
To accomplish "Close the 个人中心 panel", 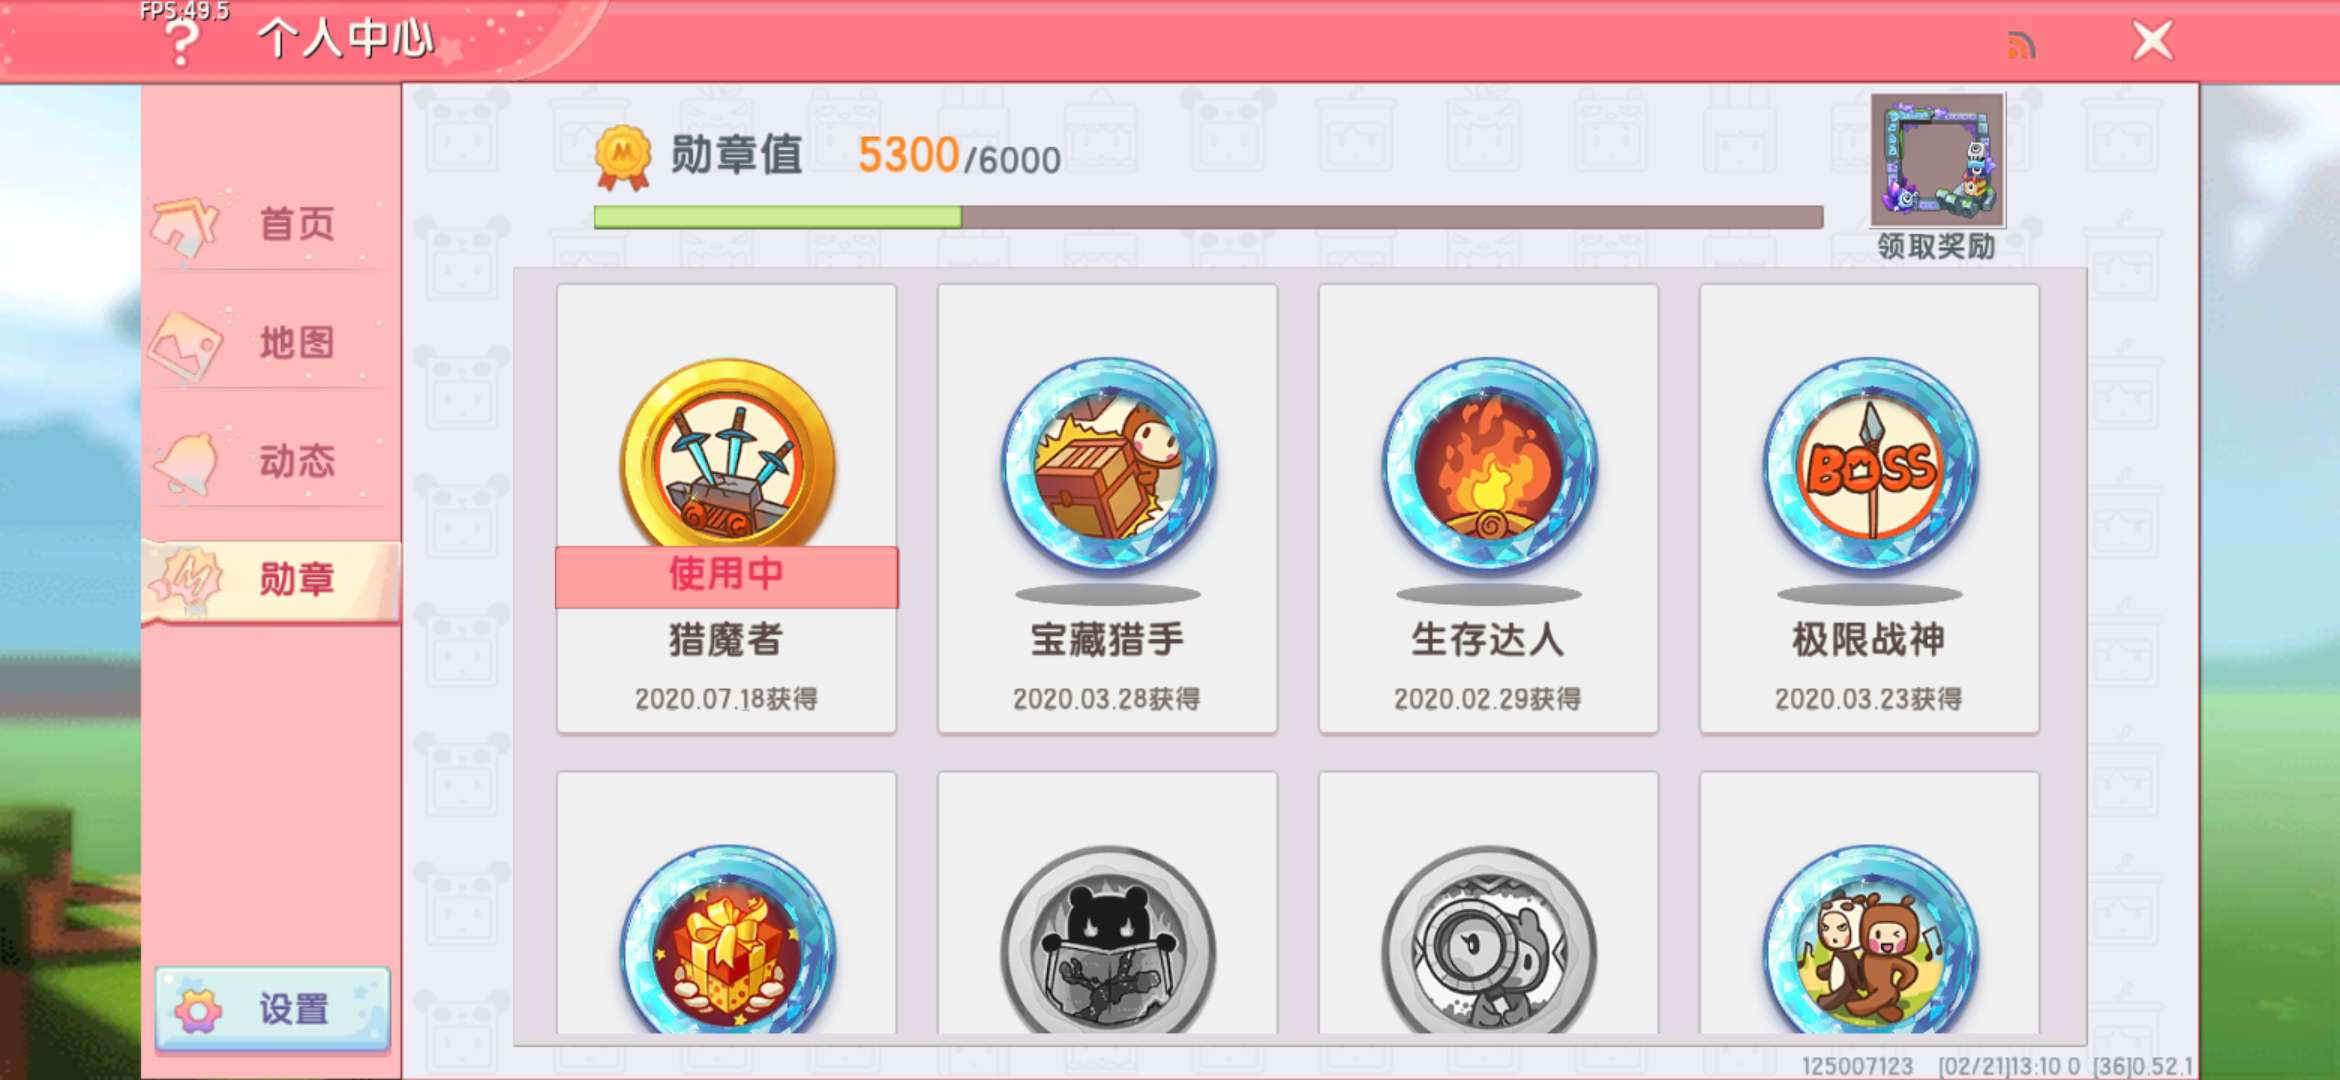I will pyautogui.click(x=2152, y=42).
